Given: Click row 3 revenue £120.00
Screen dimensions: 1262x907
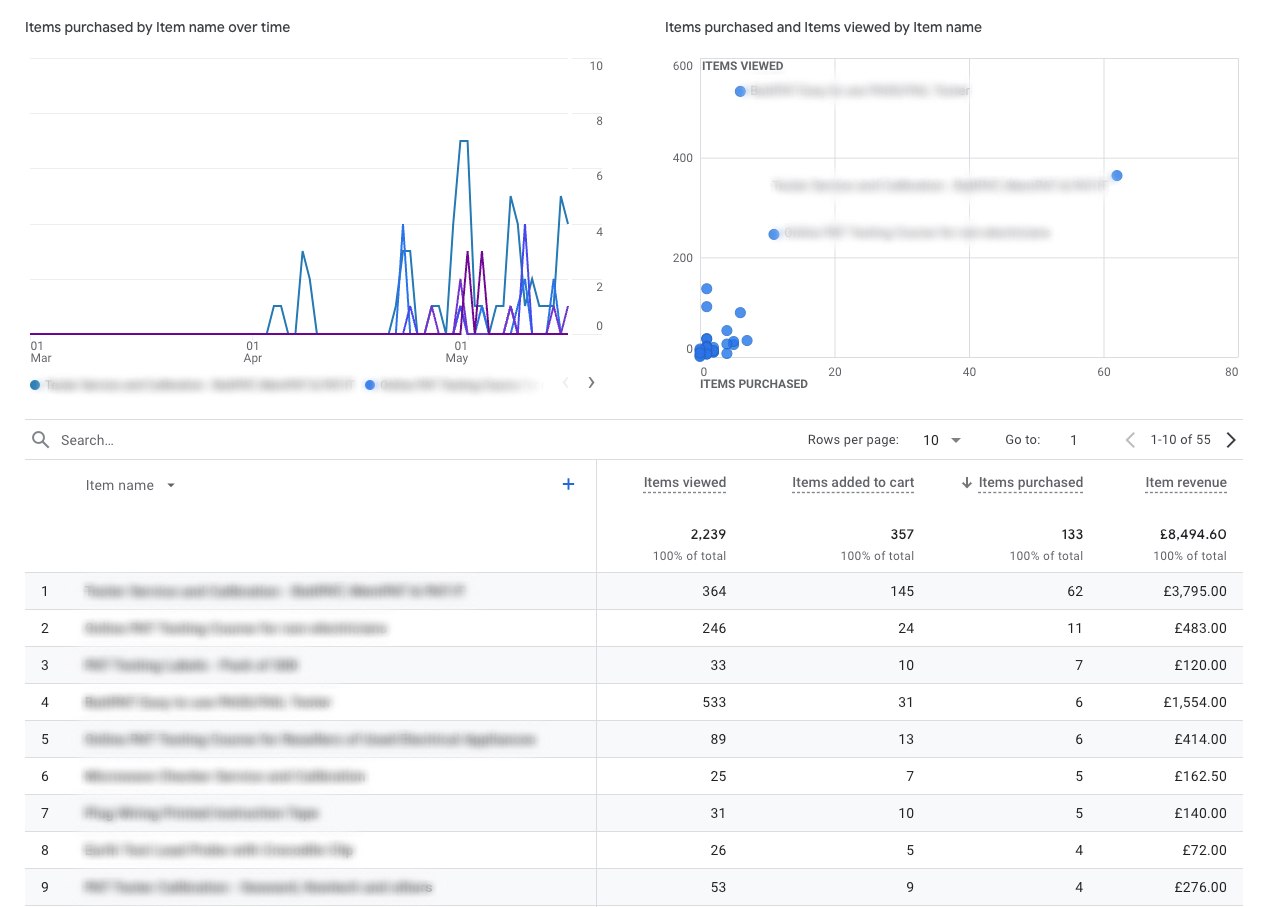Looking at the screenshot, I should pos(1199,665).
